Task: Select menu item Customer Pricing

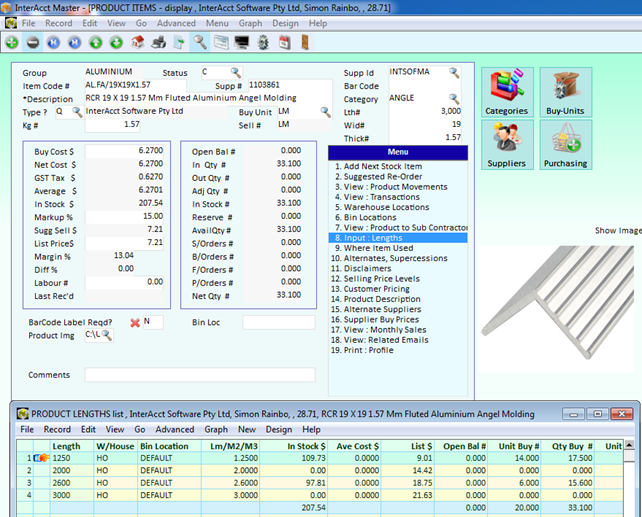Action: click(371, 289)
